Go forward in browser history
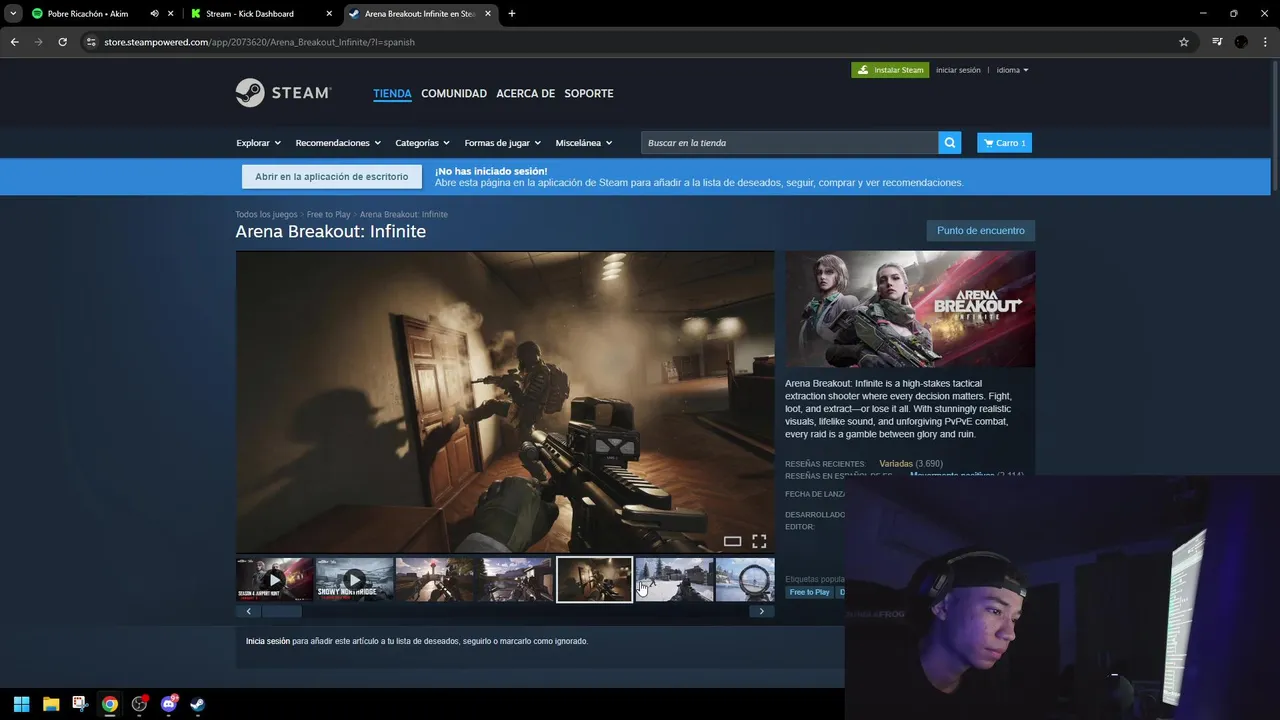The height and width of the screenshot is (720, 1280). click(x=38, y=42)
